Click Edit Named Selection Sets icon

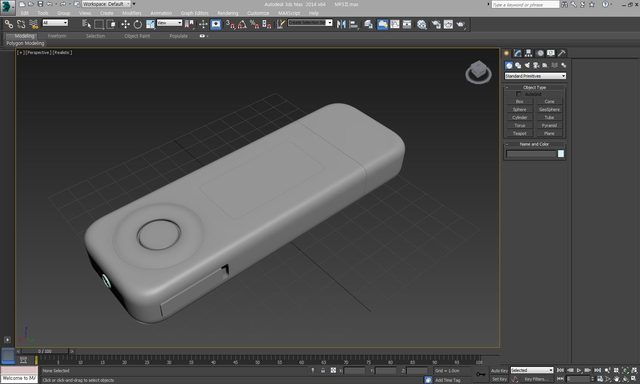pos(281,24)
